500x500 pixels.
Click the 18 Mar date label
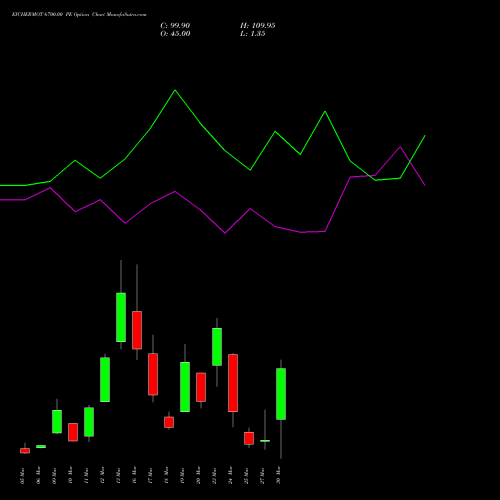tap(166, 475)
